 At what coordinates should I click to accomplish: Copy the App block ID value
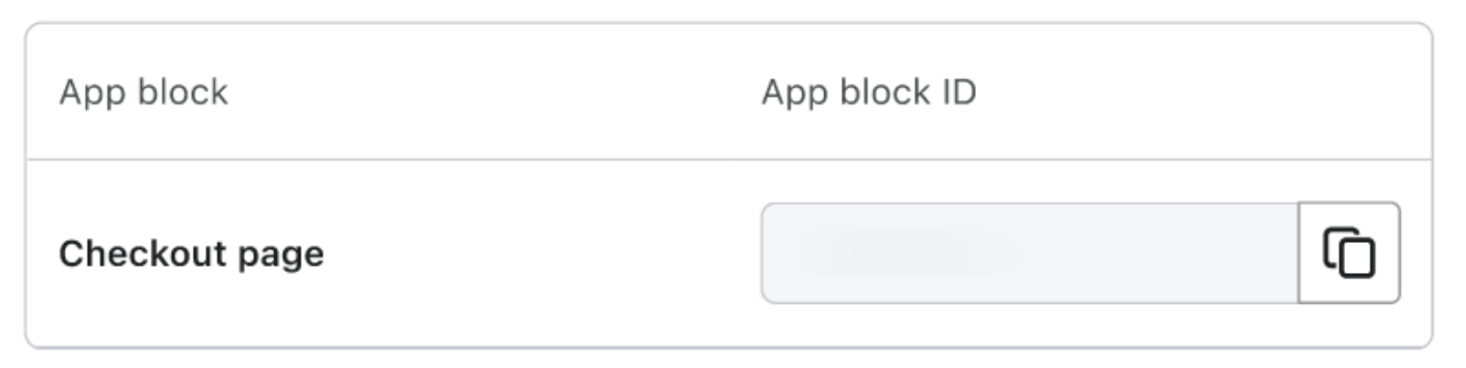tap(1349, 253)
